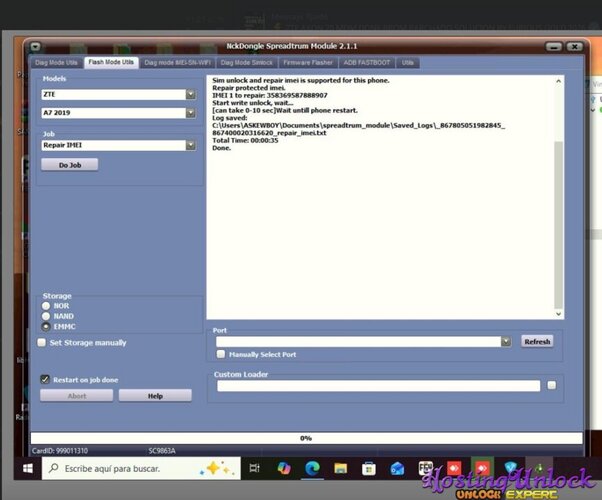602x500 pixels.
Task: Open Microsoft Store from the taskbar
Action: click(369, 468)
